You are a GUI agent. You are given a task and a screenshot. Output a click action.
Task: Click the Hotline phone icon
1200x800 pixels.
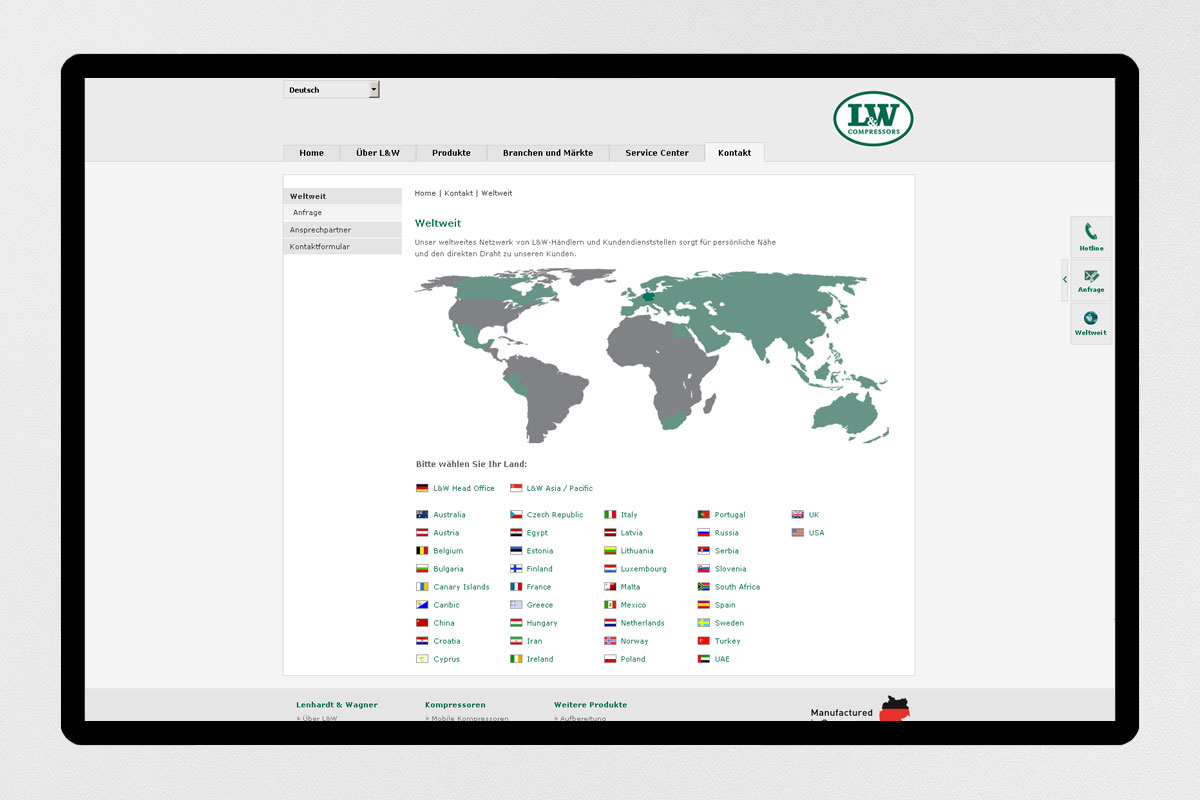[1091, 231]
